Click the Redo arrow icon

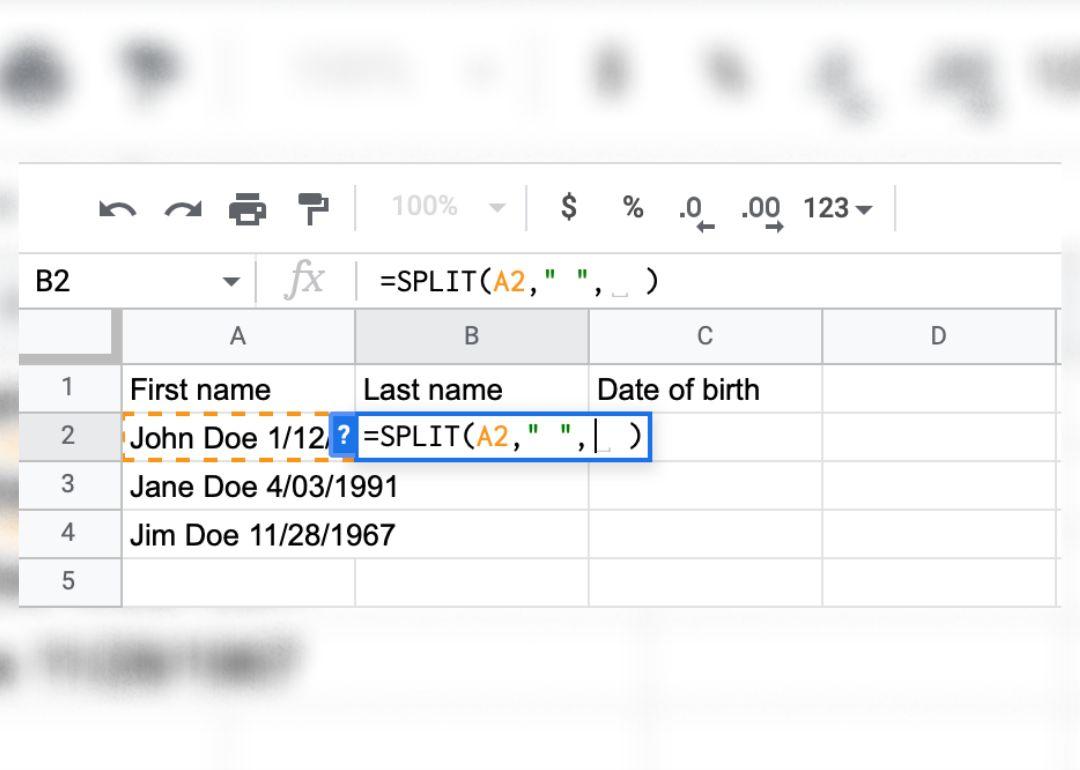[x=183, y=209]
